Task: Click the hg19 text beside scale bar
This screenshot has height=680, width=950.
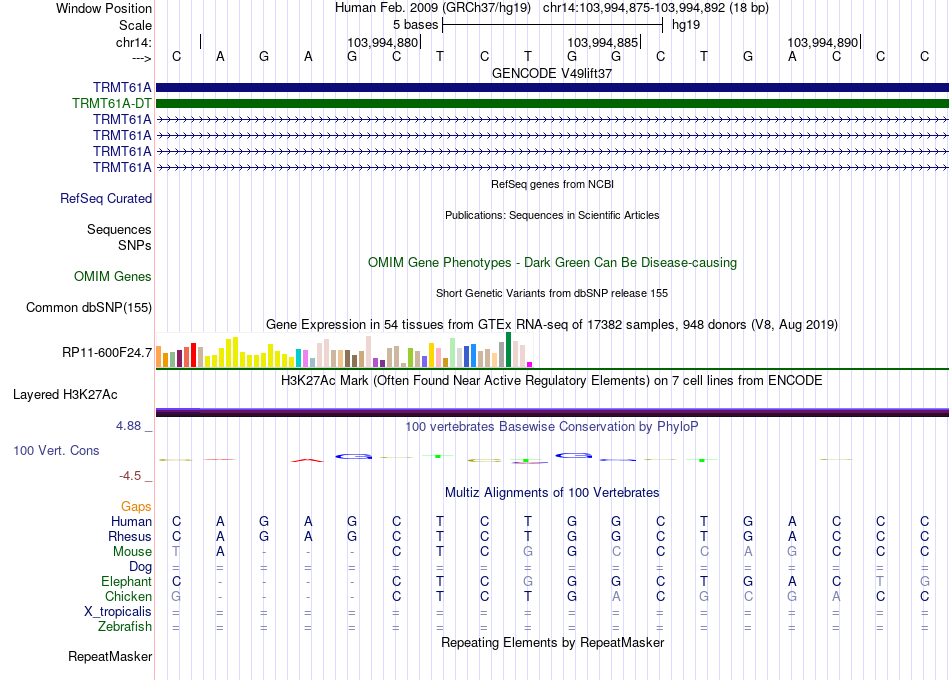Action: pos(686,25)
